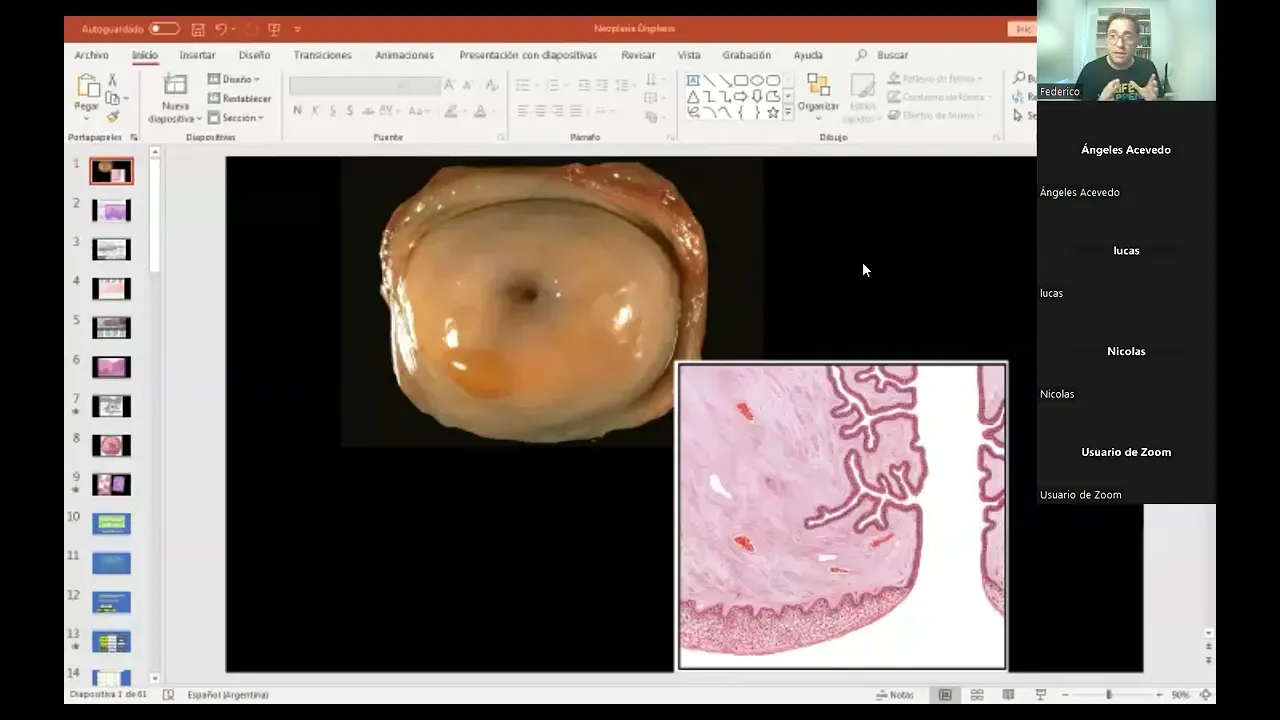The image size is (1280, 720).
Task: Toggle italic (K) formatting
Action: (315, 111)
